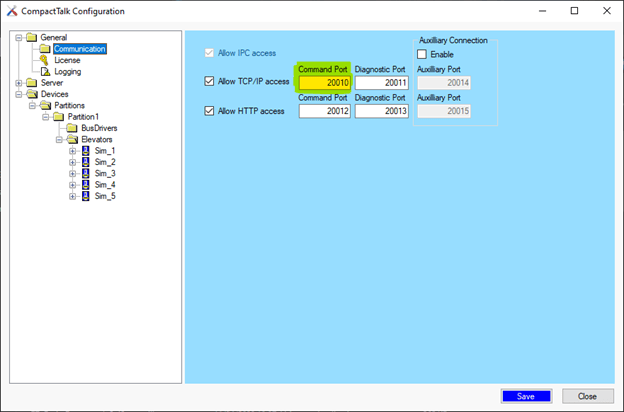Image resolution: width=624 pixels, height=412 pixels.
Task: Click the License key icon
Action: pos(44,60)
